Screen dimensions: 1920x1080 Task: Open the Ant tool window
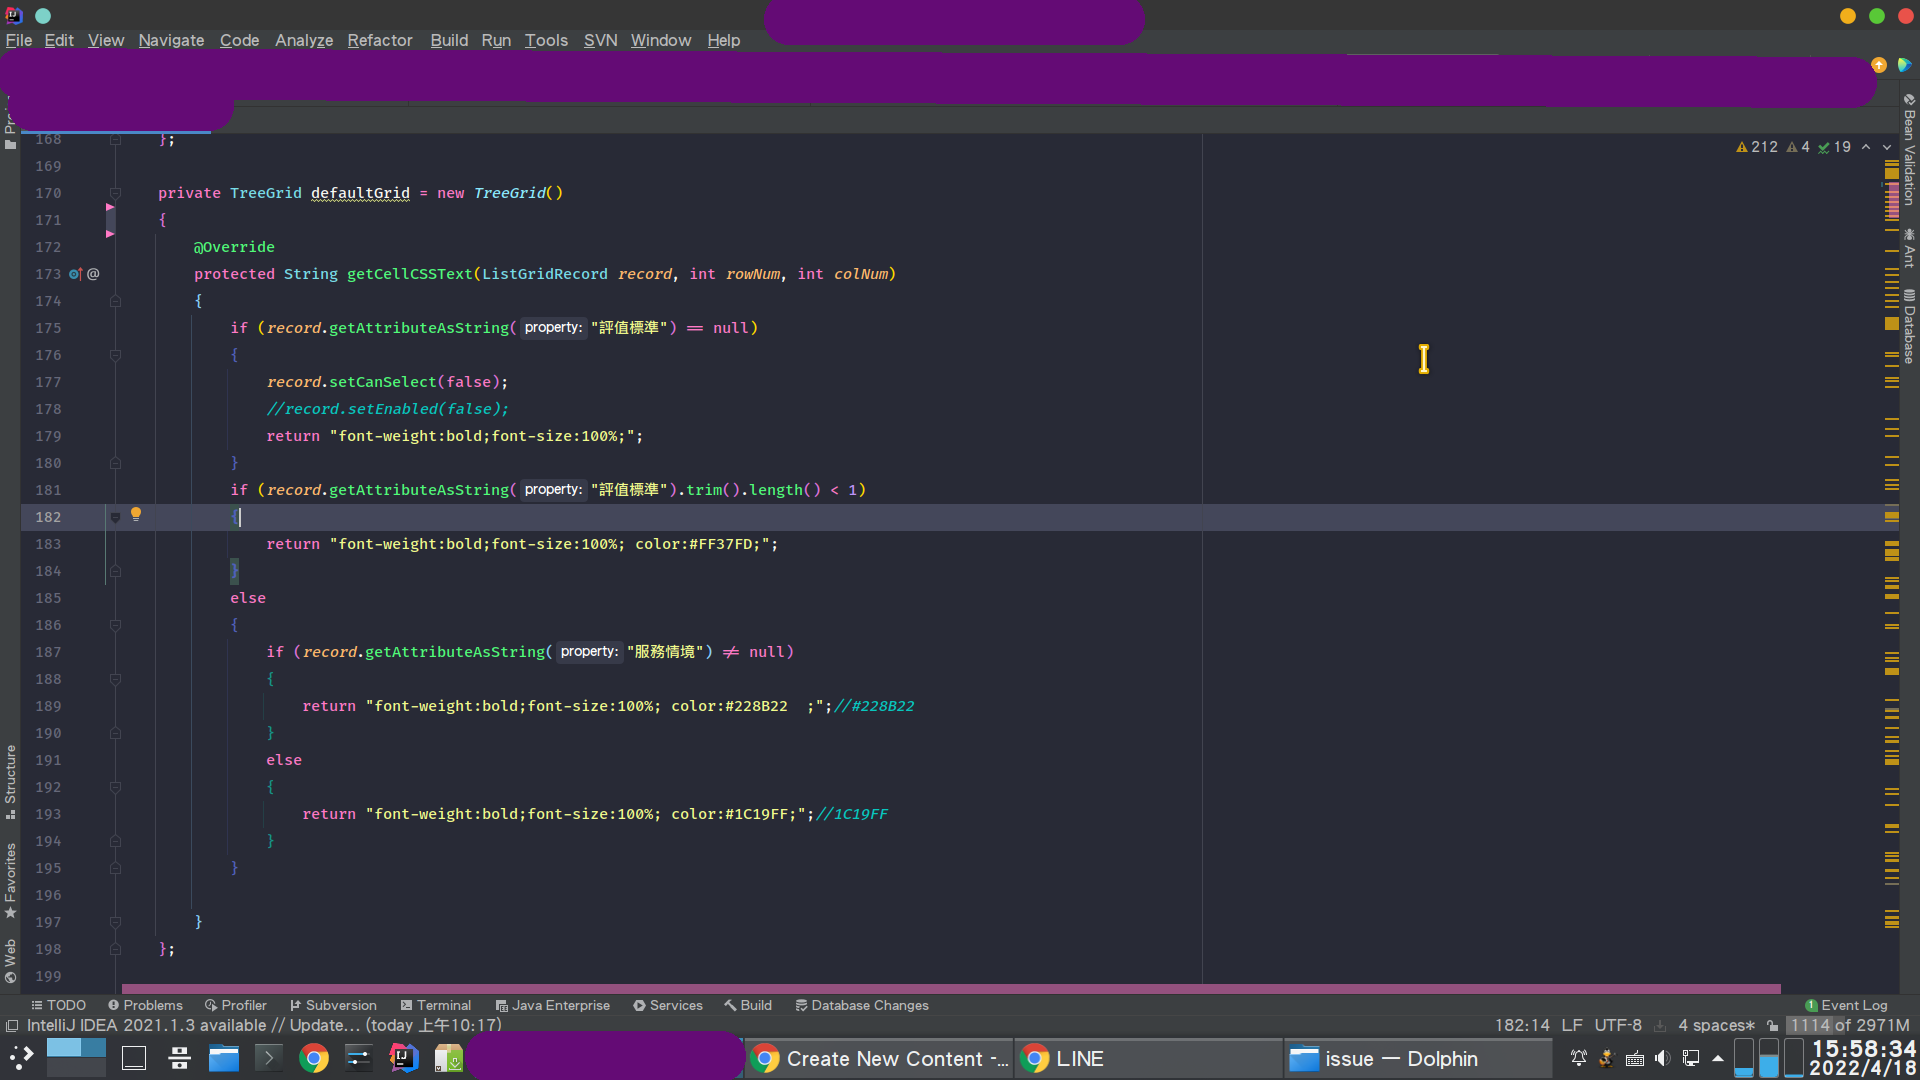1909,249
